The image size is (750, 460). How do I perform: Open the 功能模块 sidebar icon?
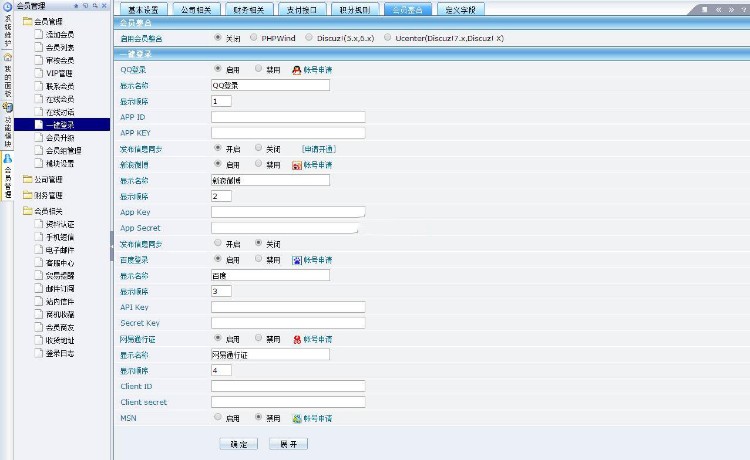tap(7, 107)
